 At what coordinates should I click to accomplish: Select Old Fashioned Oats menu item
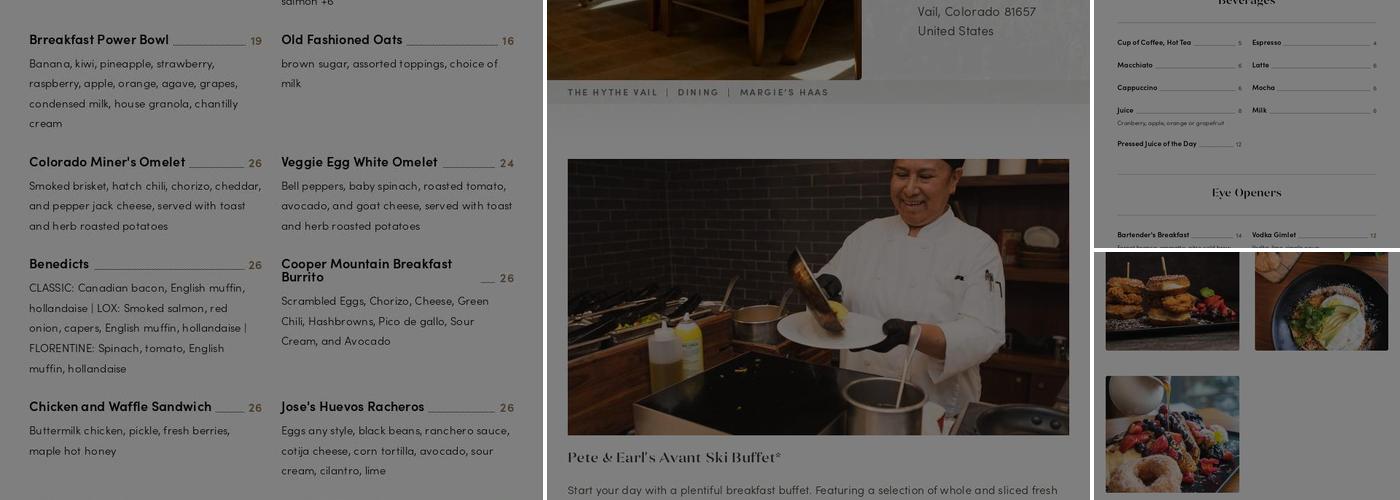tap(341, 40)
